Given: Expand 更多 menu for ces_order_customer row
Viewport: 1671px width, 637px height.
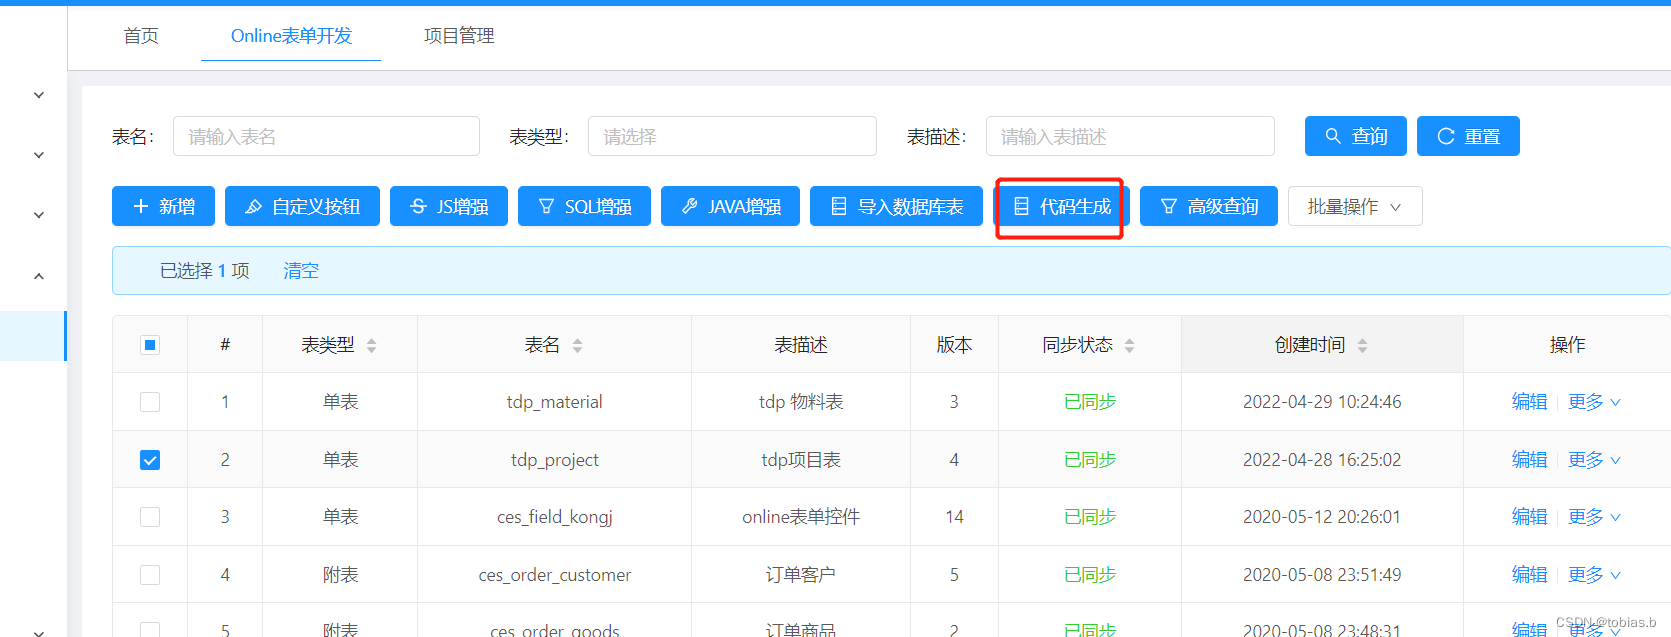Looking at the screenshot, I should [1594, 575].
